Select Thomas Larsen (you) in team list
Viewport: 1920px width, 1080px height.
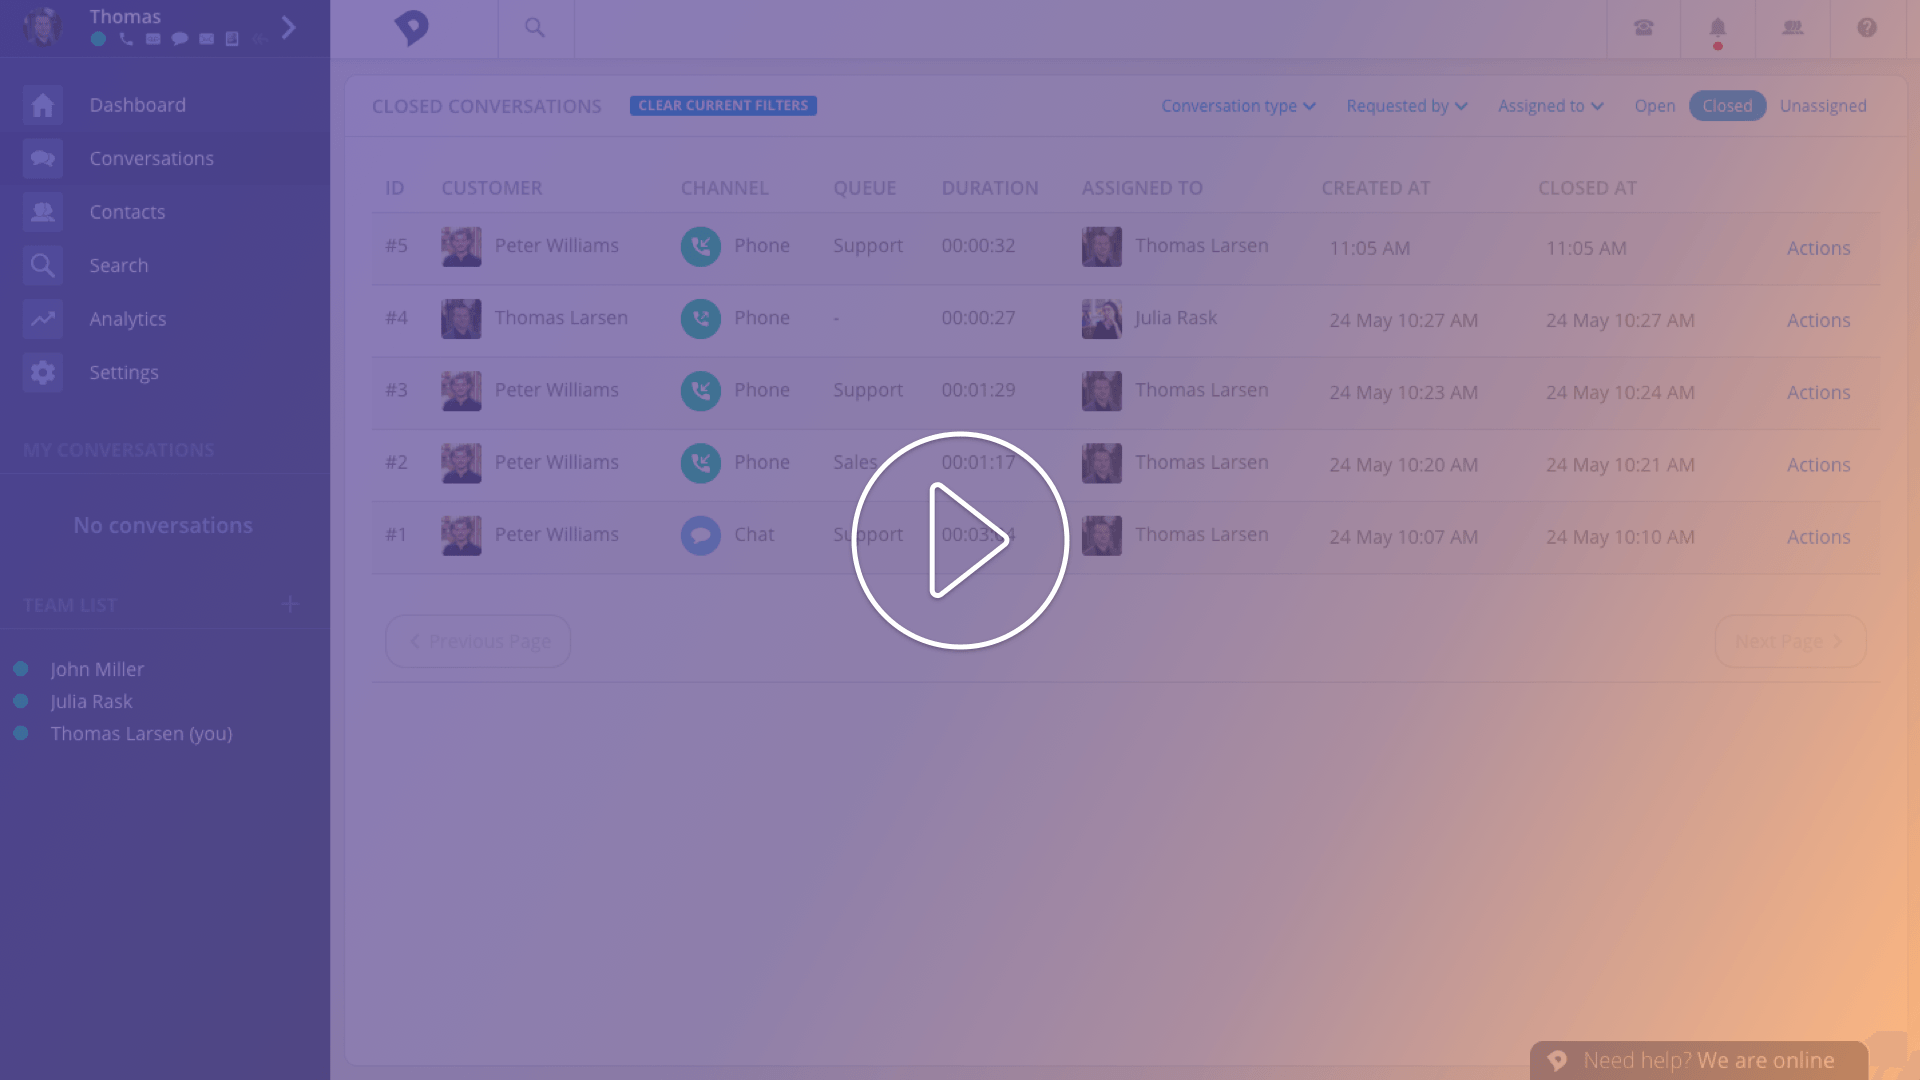click(141, 734)
